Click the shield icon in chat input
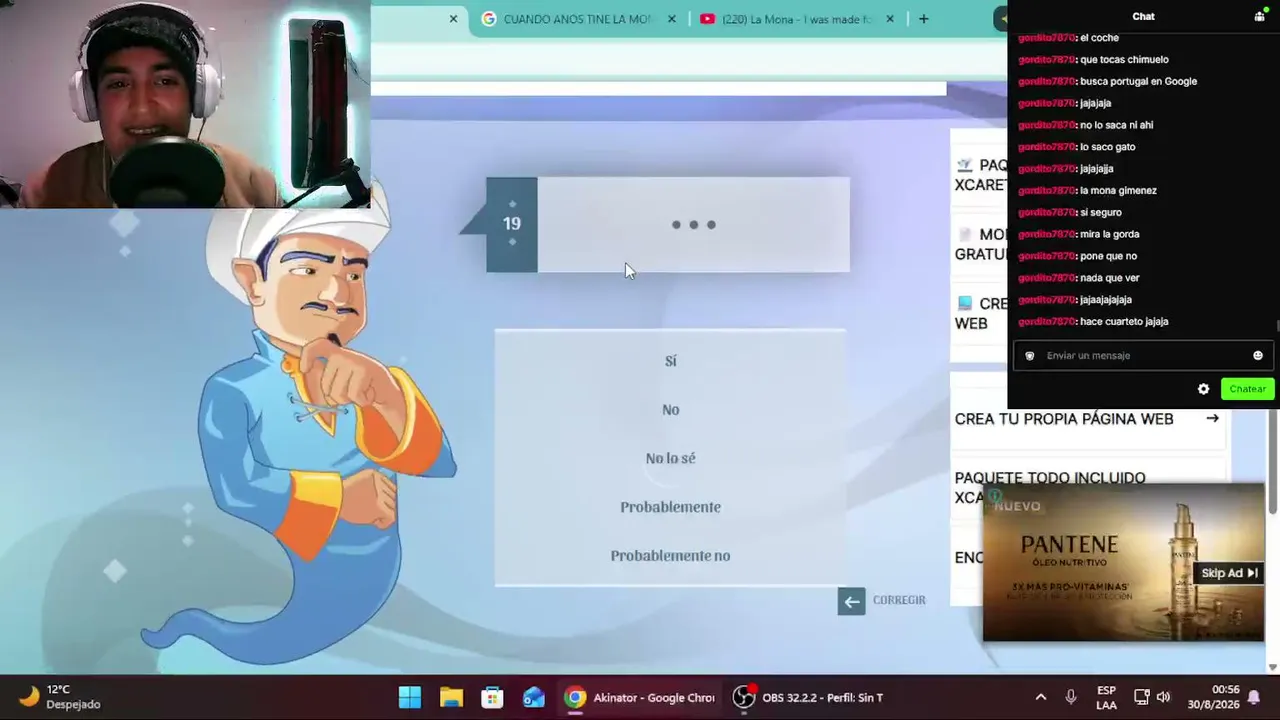The image size is (1280, 720). coord(1030,356)
